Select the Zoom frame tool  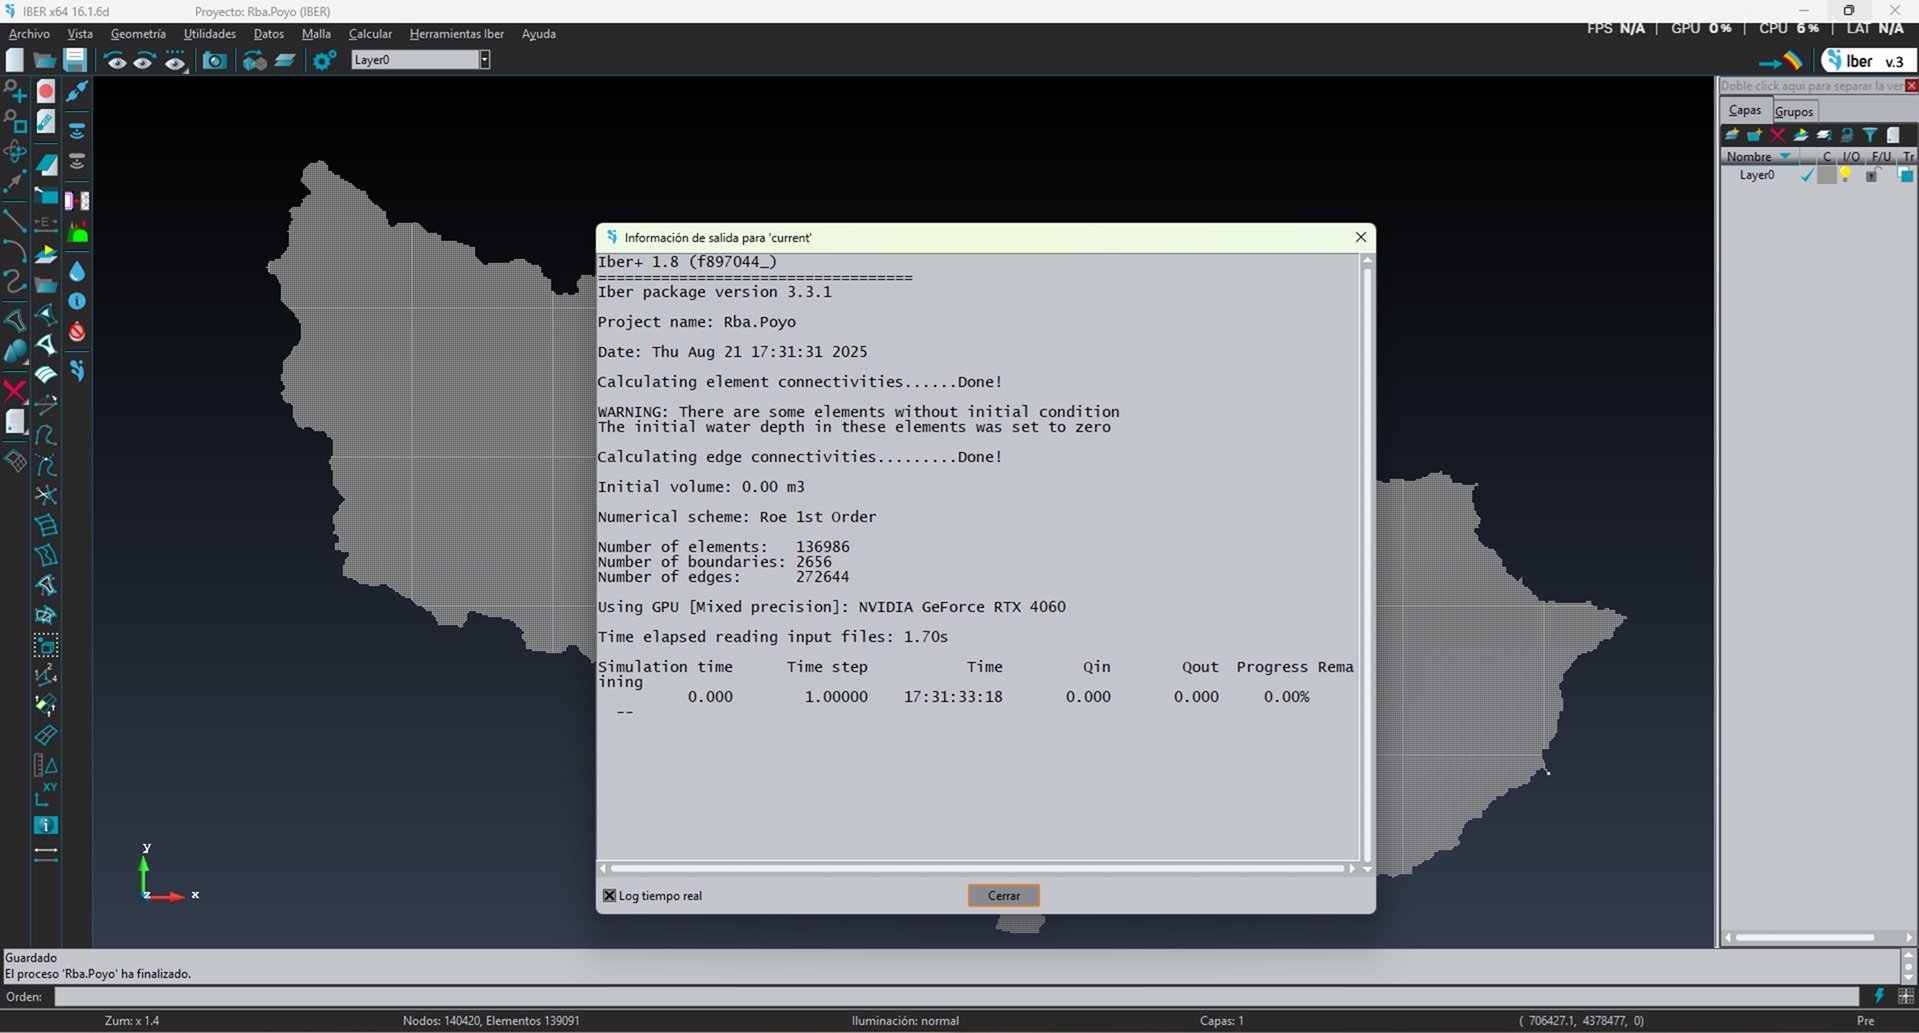coord(15,122)
